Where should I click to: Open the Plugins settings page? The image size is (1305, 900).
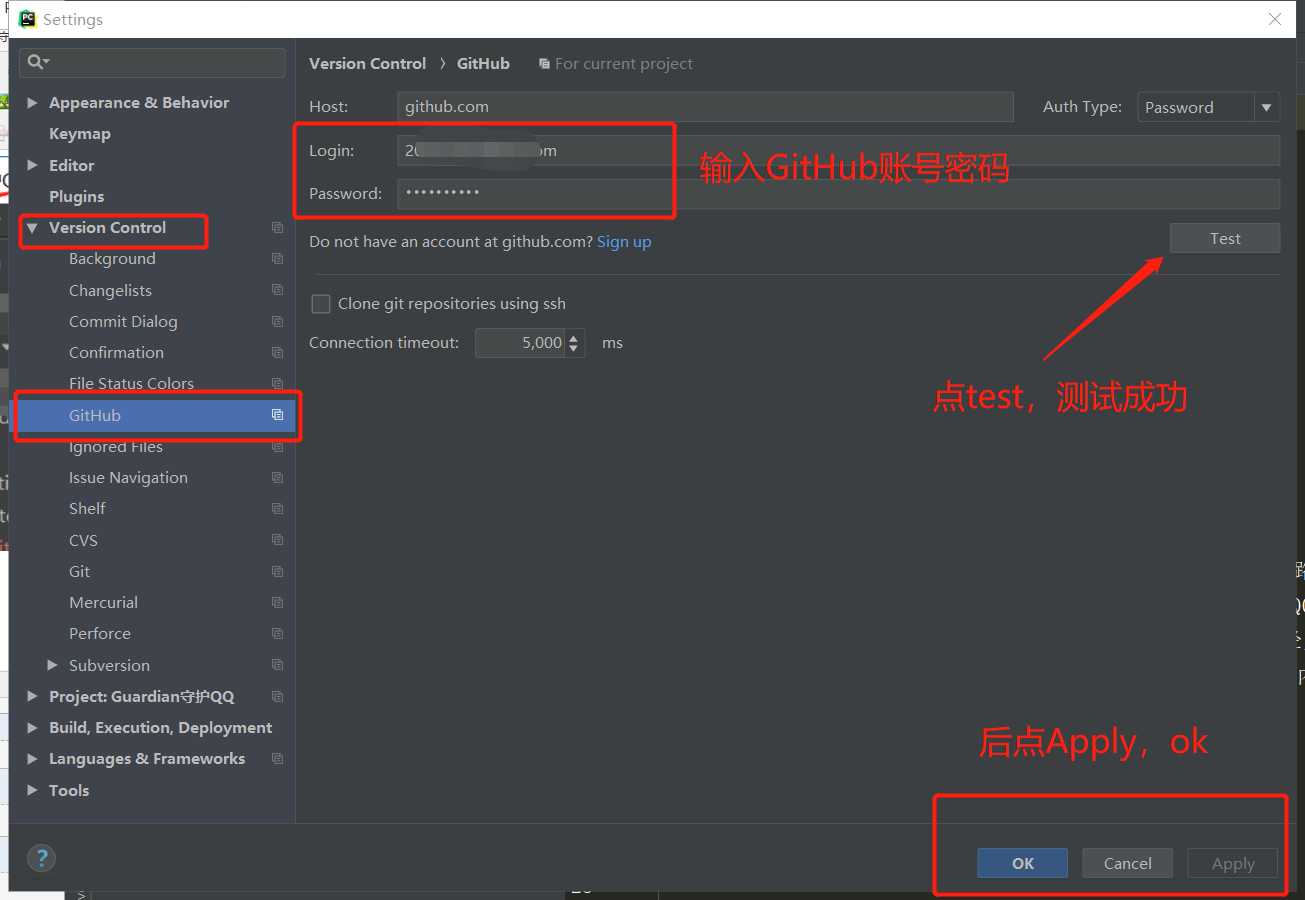tap(76, 197)
